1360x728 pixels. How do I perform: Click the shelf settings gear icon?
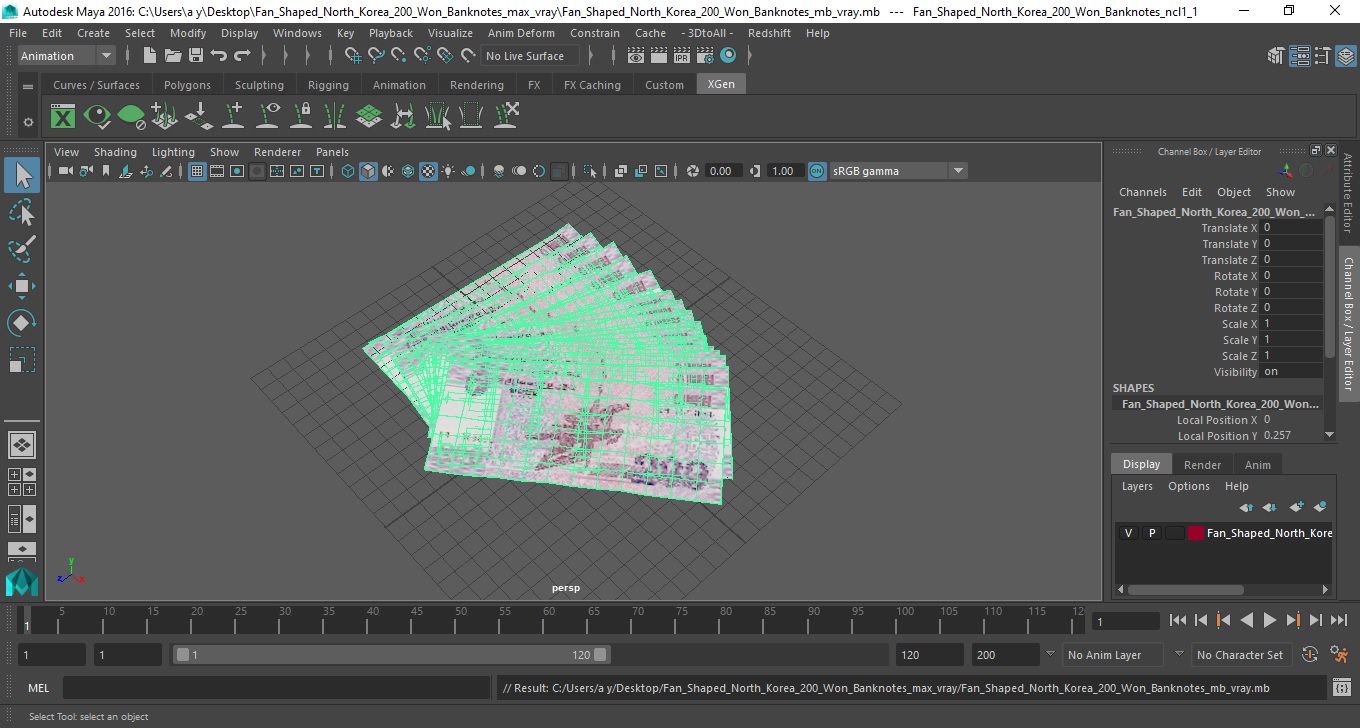coord(28,122)
